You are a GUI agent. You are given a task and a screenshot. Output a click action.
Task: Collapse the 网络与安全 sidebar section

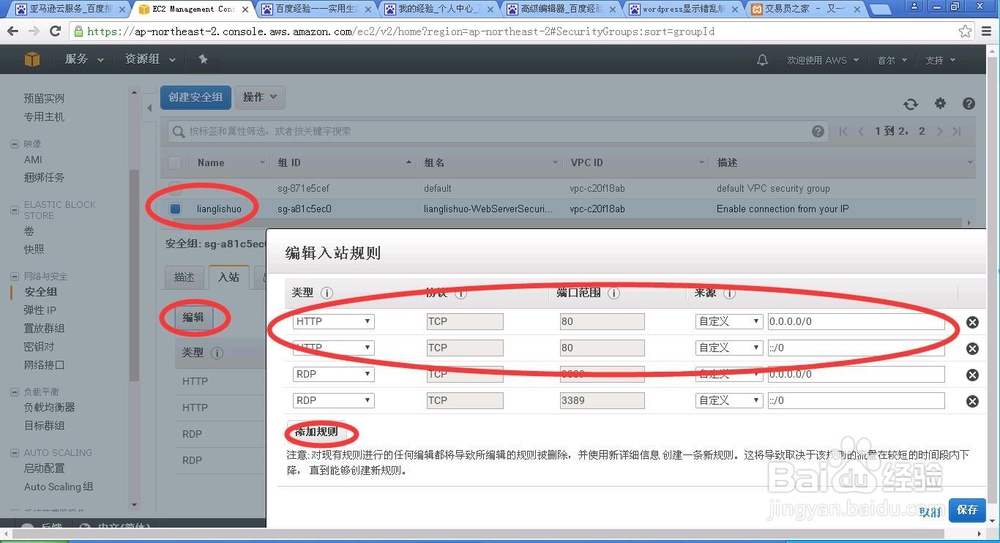(14, 276)
